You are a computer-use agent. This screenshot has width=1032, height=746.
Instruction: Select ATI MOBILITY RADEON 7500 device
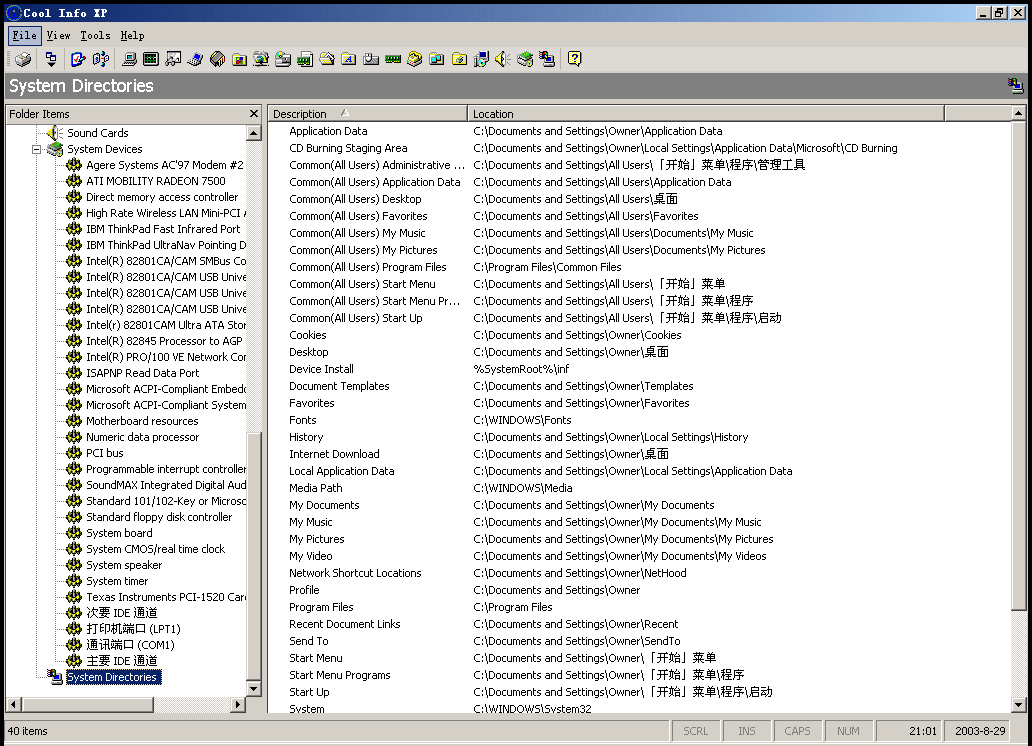click(155, 181)
